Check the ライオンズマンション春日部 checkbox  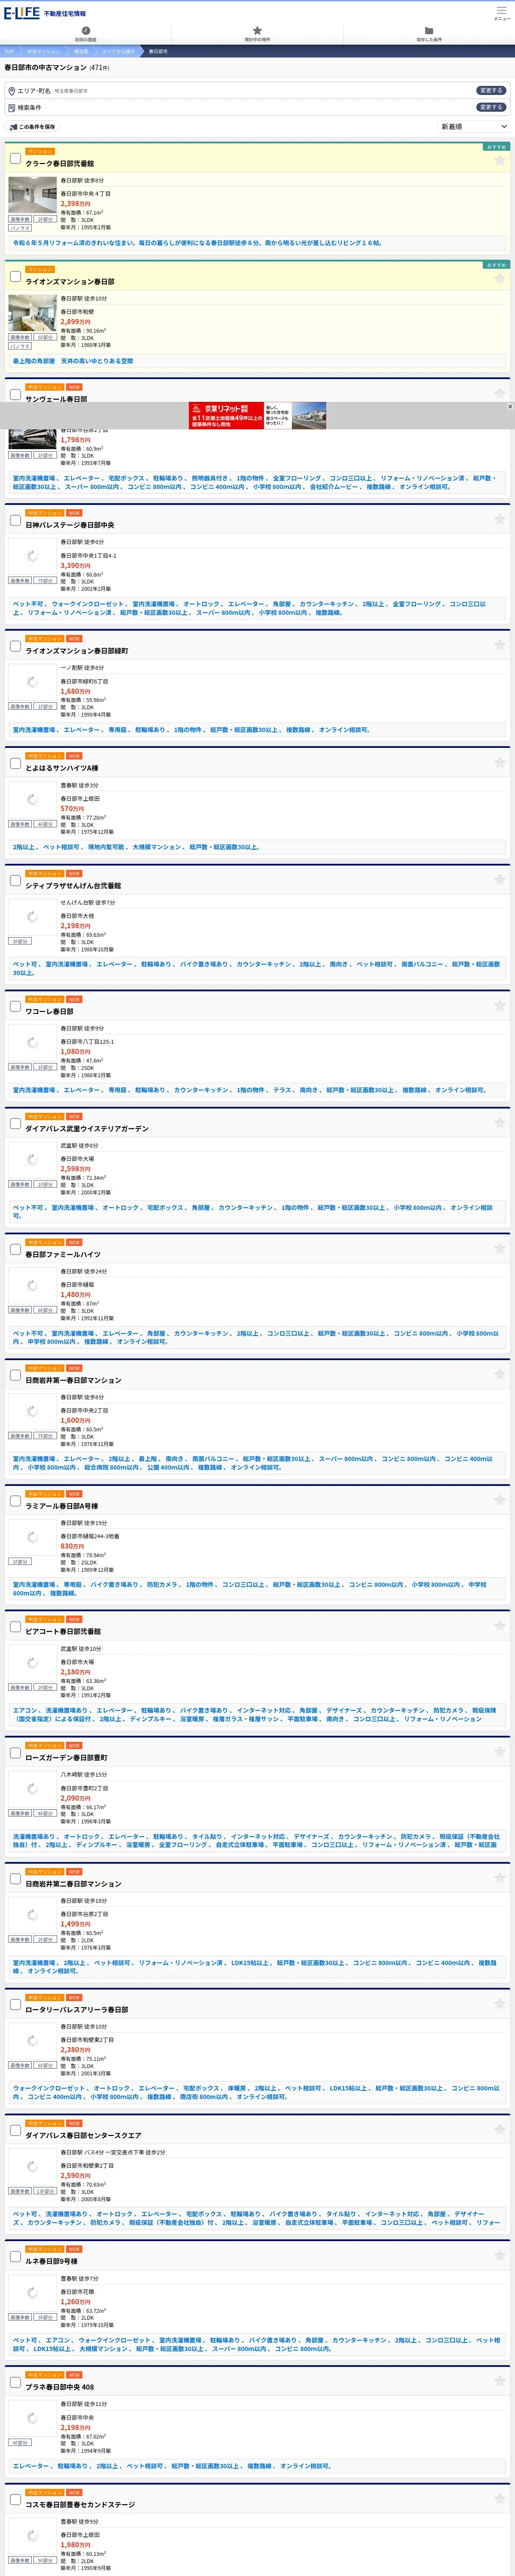[x=15, y=277]
